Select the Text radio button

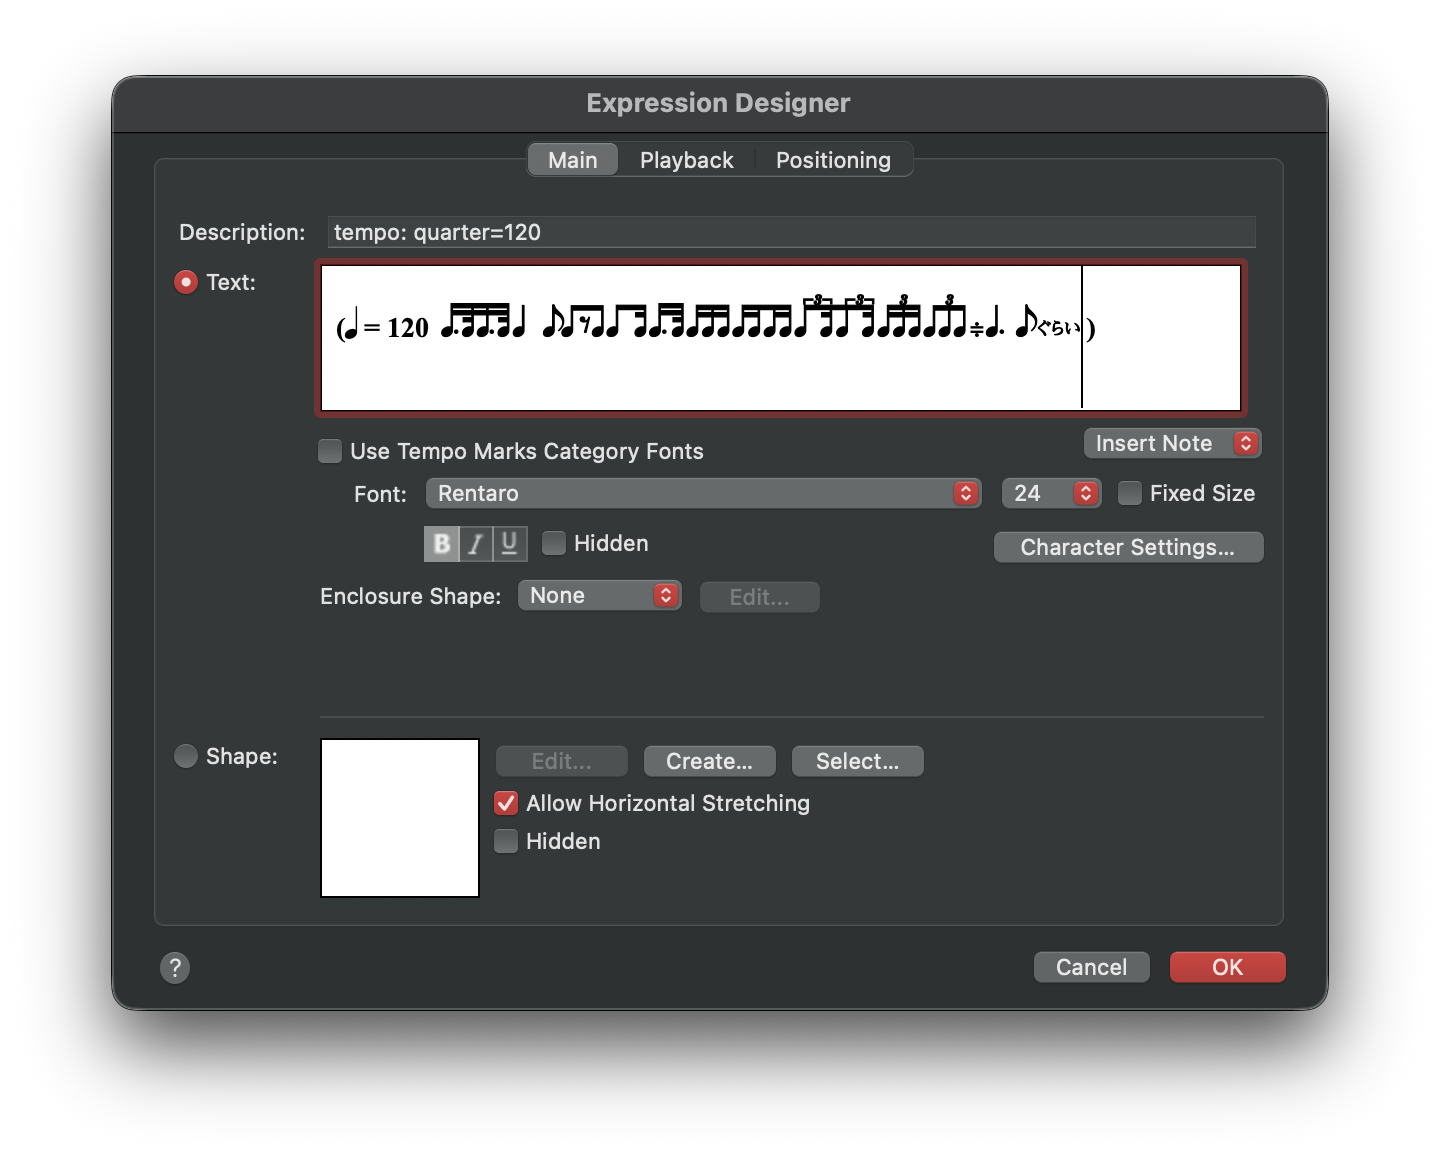186,283
